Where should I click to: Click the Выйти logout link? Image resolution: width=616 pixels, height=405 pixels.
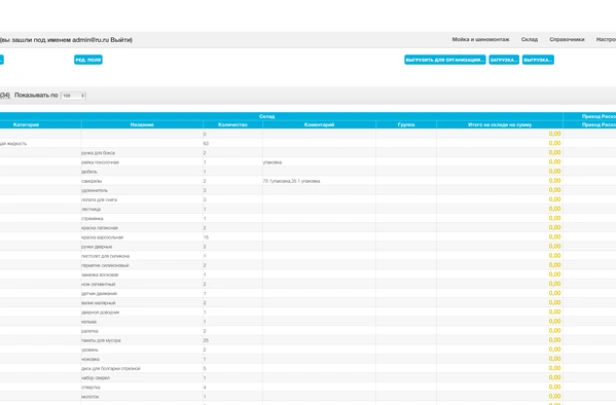pyautogui.click(x=121, y=39)
